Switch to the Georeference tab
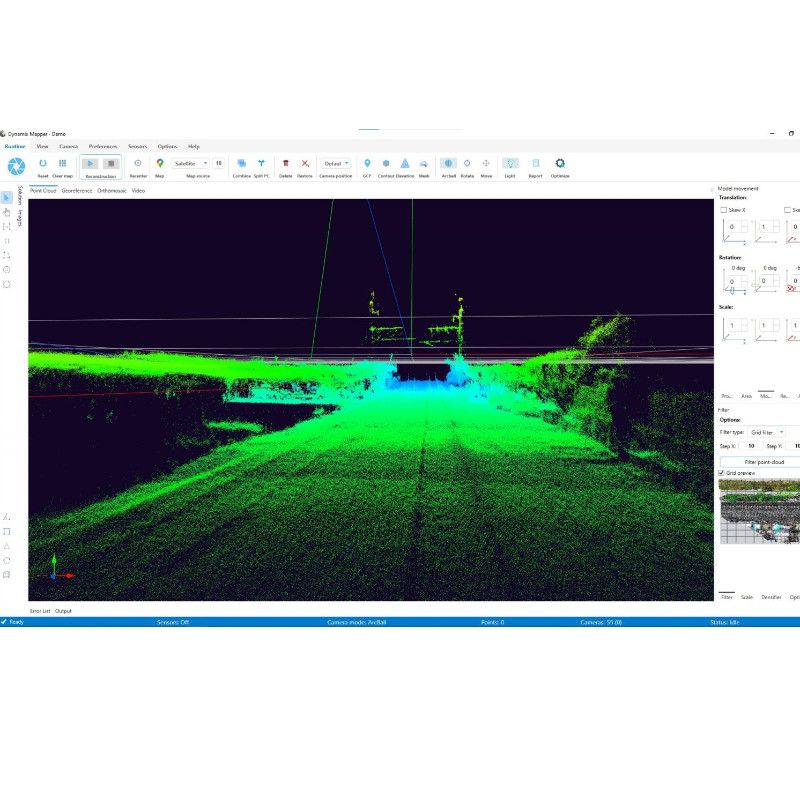 (77, 191)
